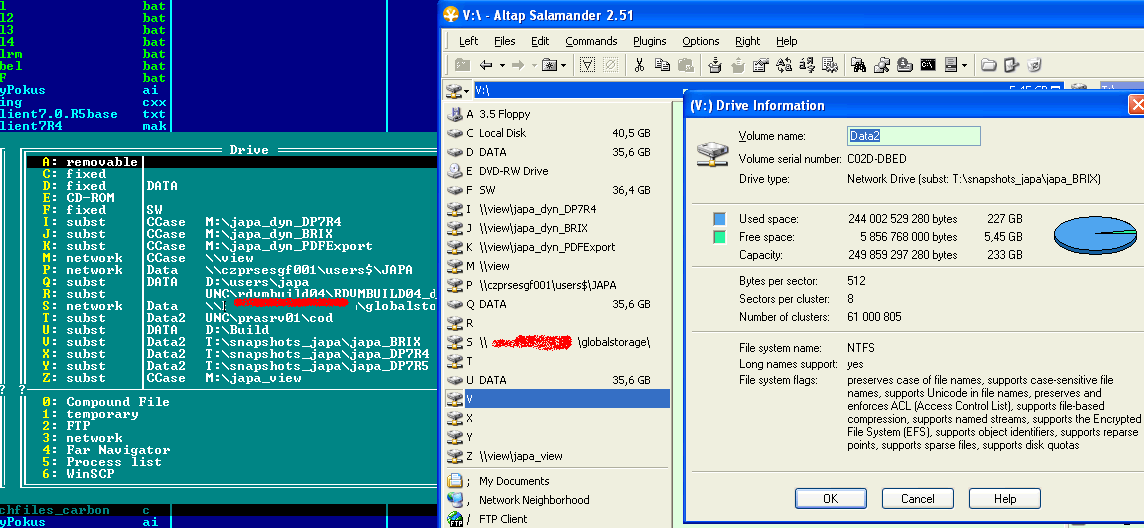Select 'E: CD-ROM' in Far Drive menu

click(x=232, y=198)
